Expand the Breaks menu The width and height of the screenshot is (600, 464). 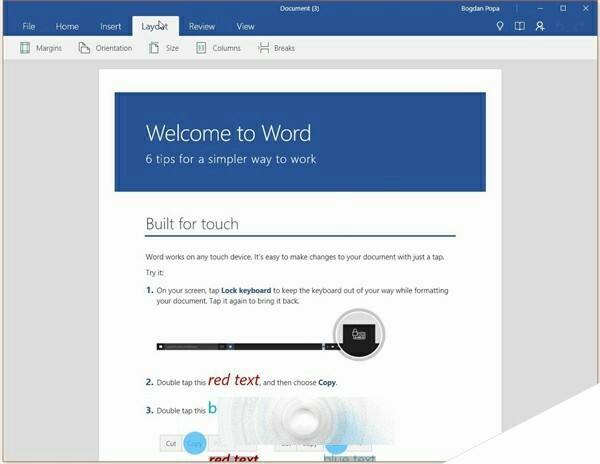tap(276, 48)
